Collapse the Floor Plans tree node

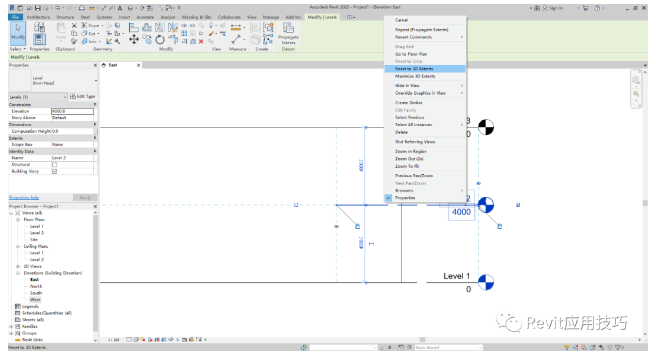pyautogui.click(x=18, y=219)
